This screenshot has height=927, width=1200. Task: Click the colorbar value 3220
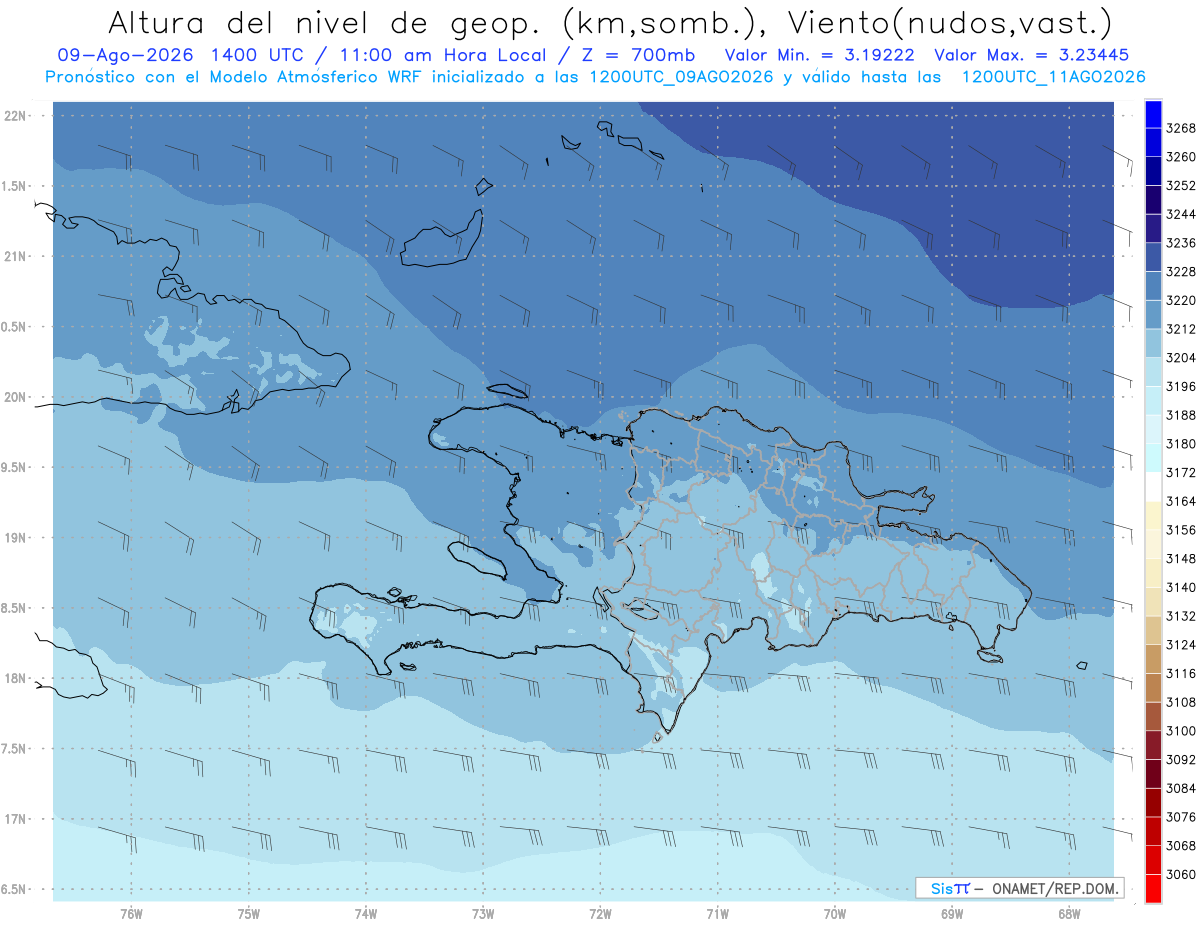[x=1180, y=300]
